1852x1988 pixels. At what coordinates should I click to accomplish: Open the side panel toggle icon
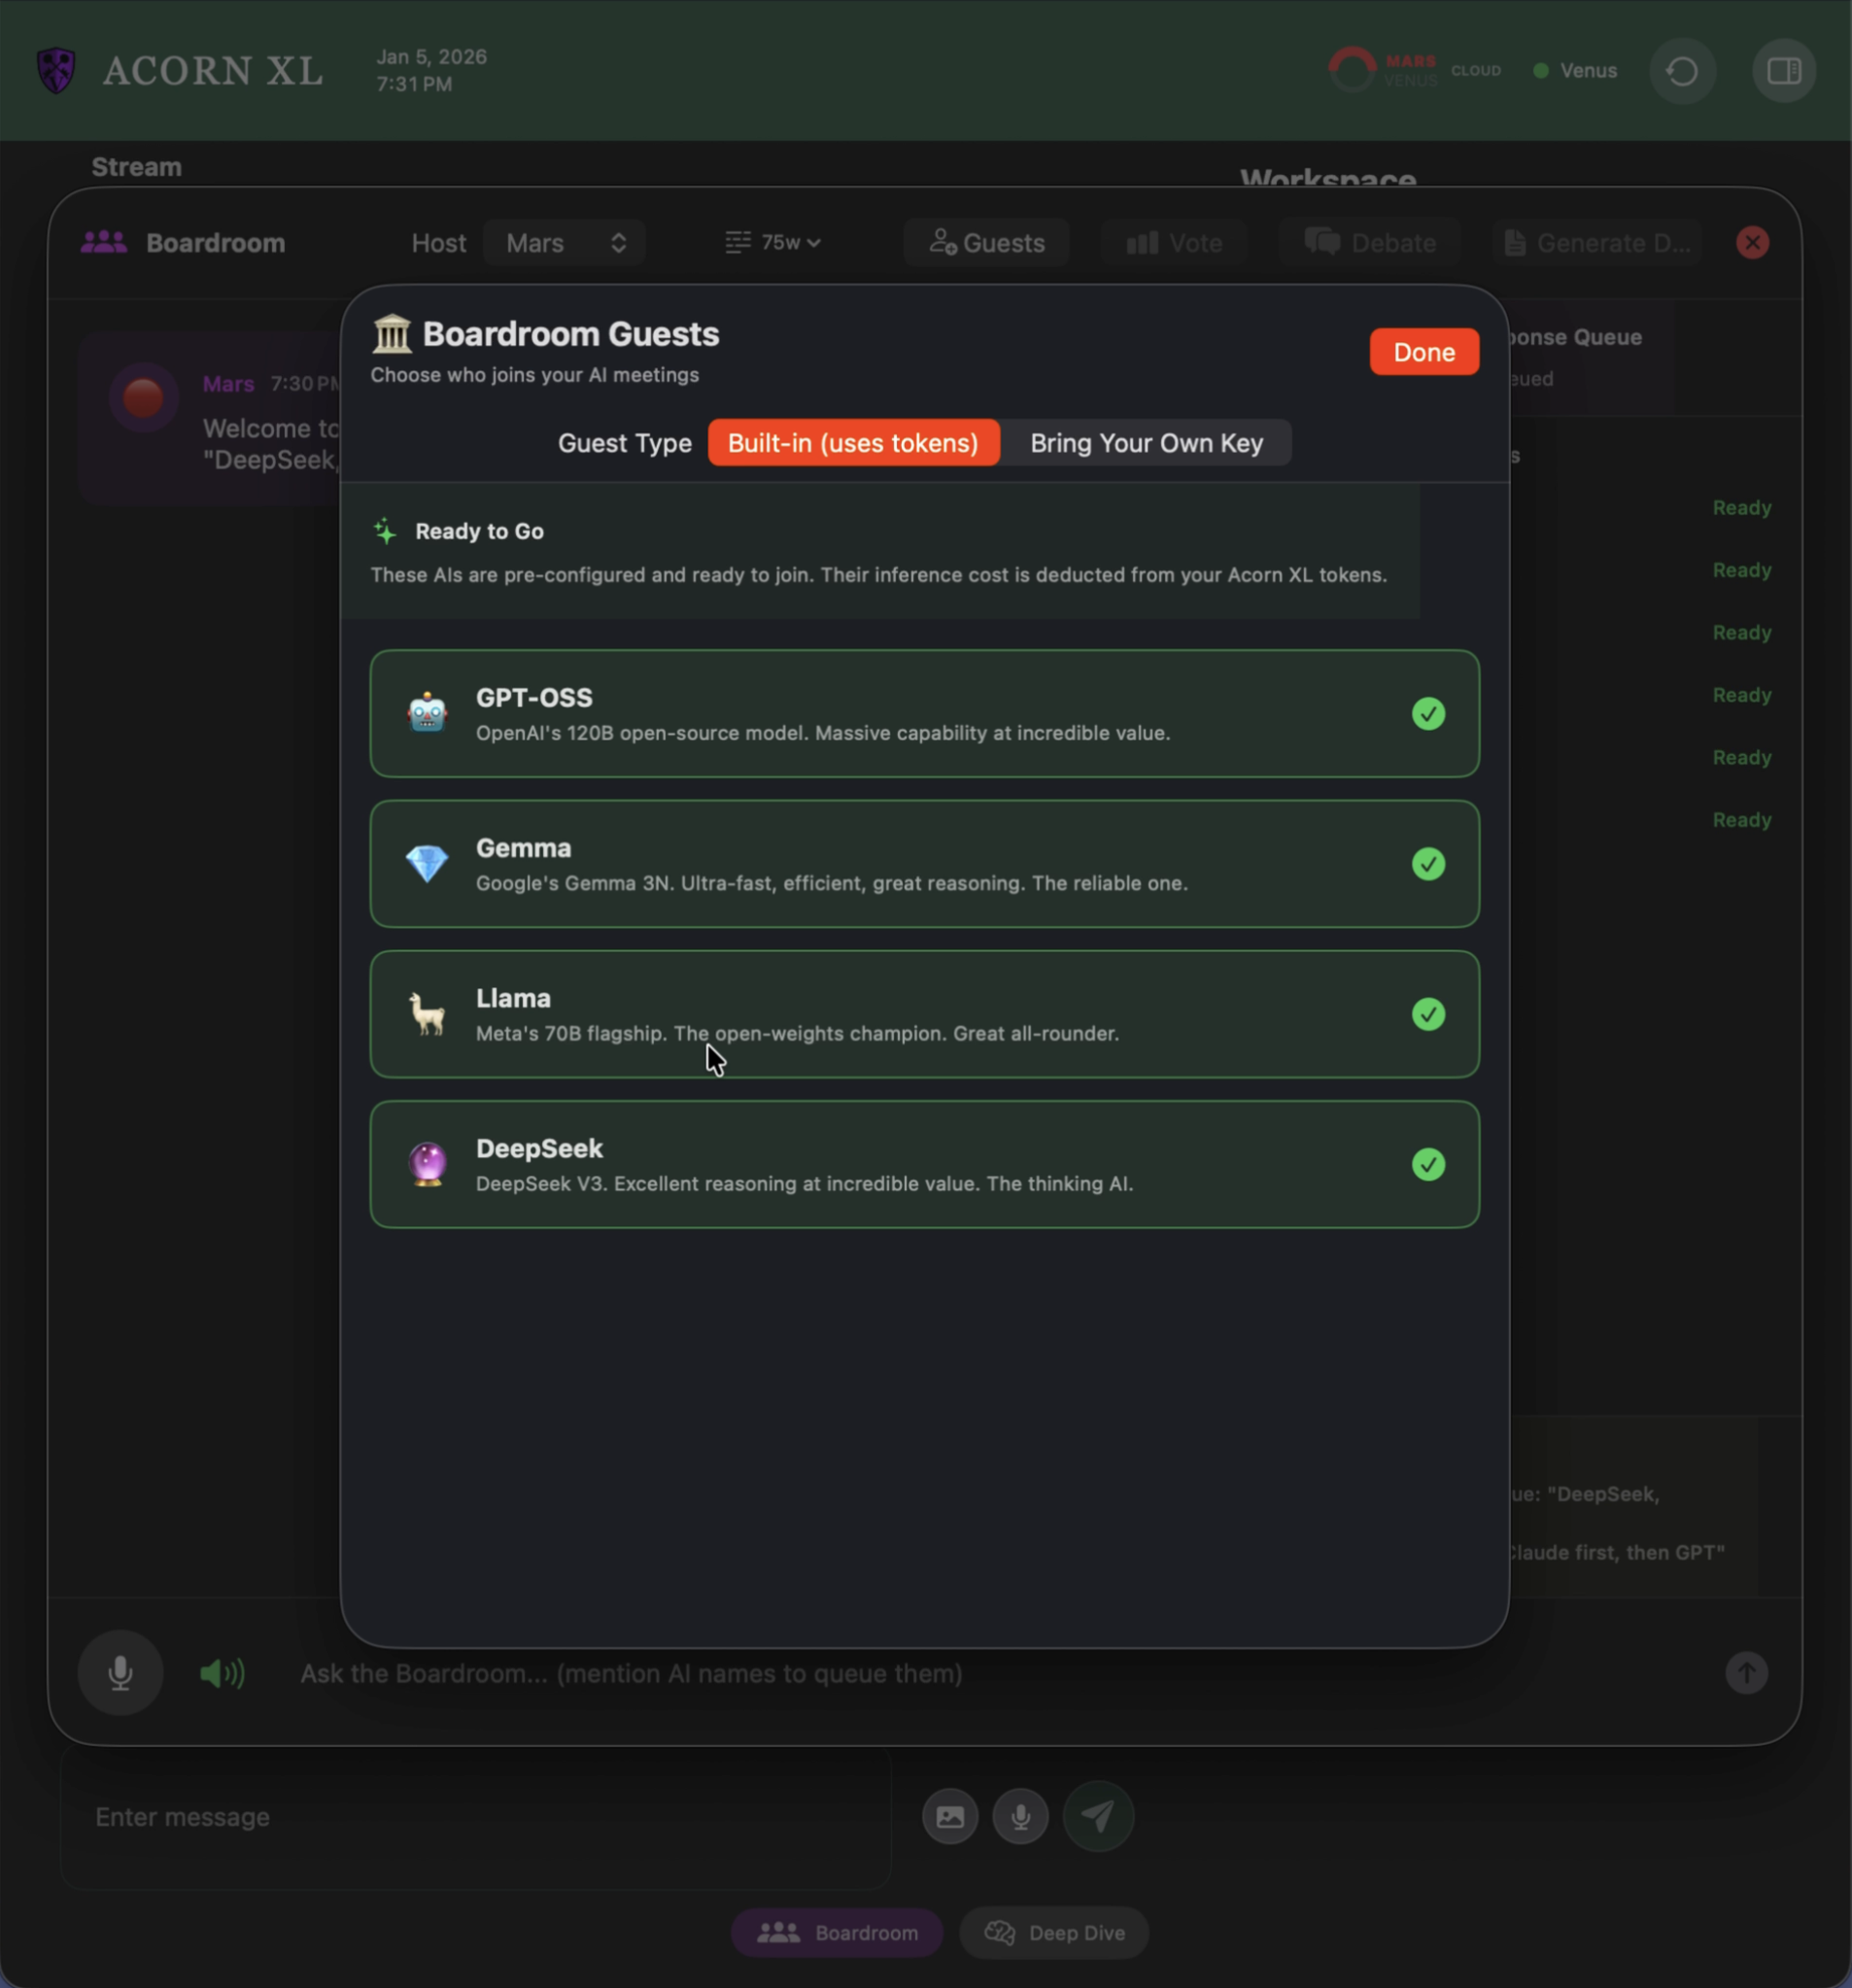(1783, 70)
